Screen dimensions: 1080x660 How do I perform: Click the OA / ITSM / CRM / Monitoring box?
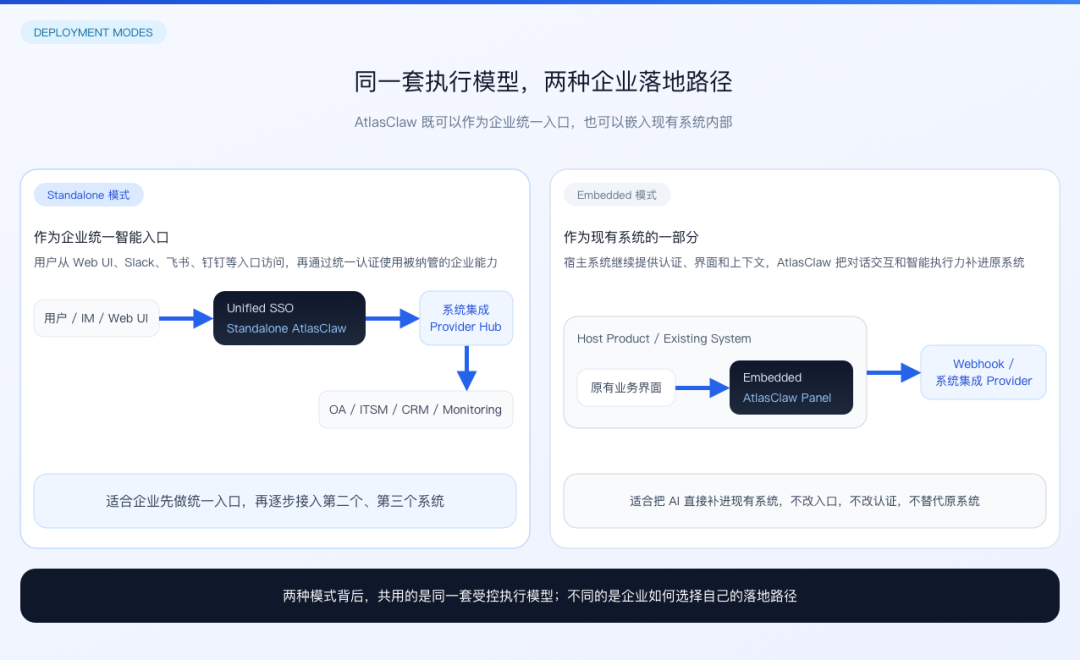415,409
